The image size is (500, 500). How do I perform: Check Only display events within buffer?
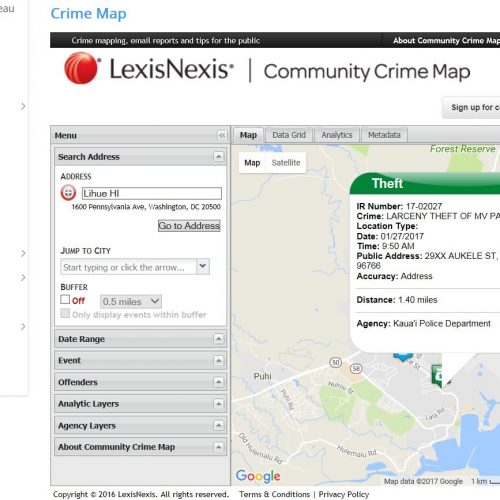65,313
